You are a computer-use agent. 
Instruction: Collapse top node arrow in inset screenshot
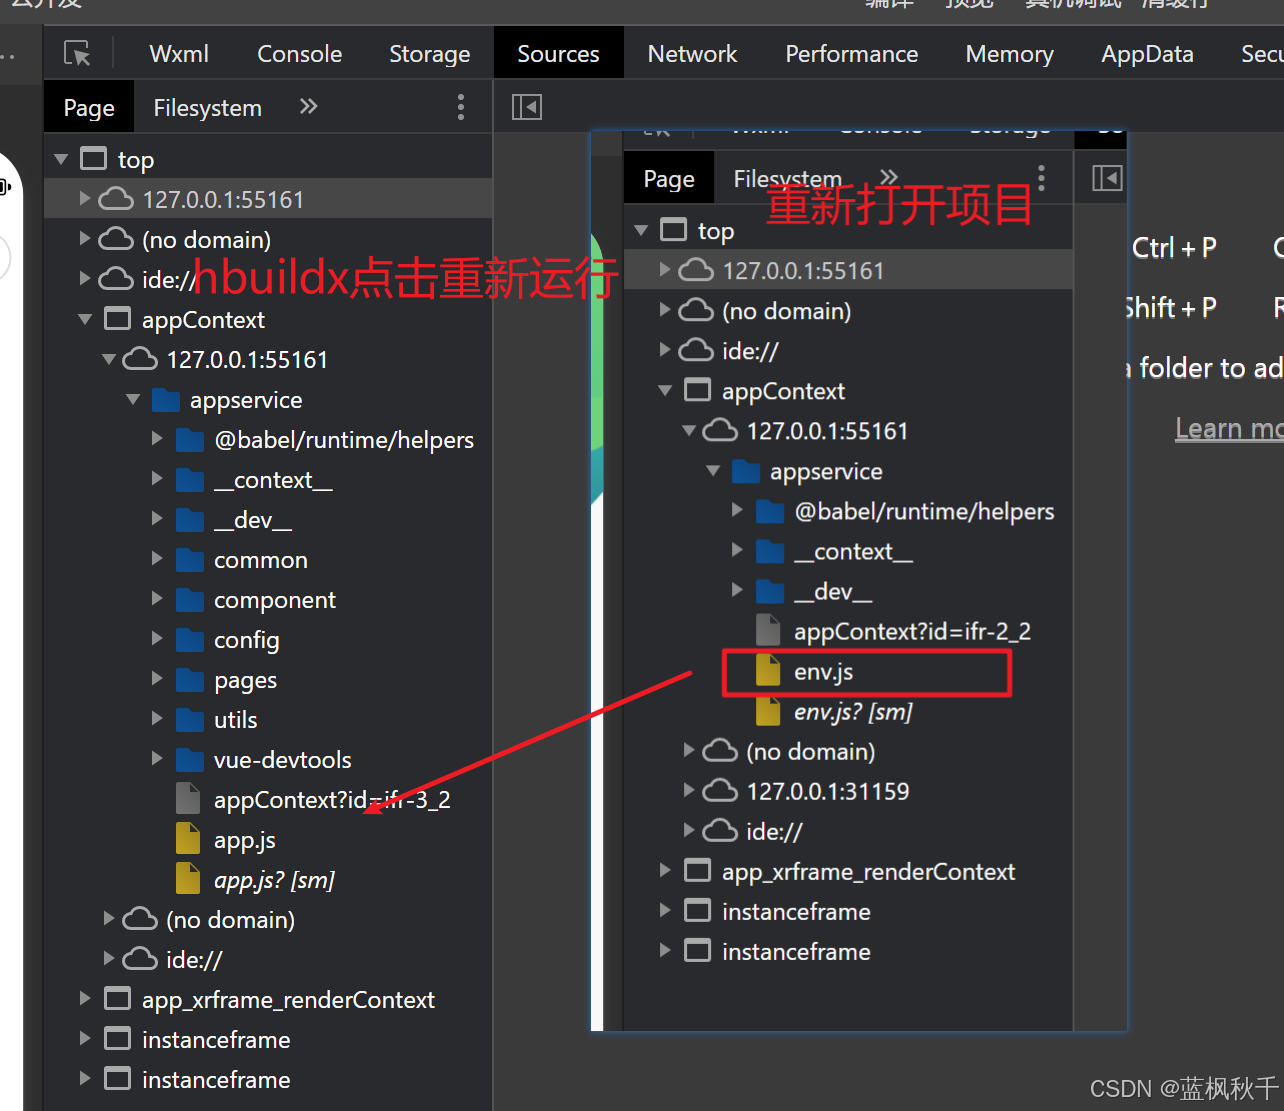641,230
